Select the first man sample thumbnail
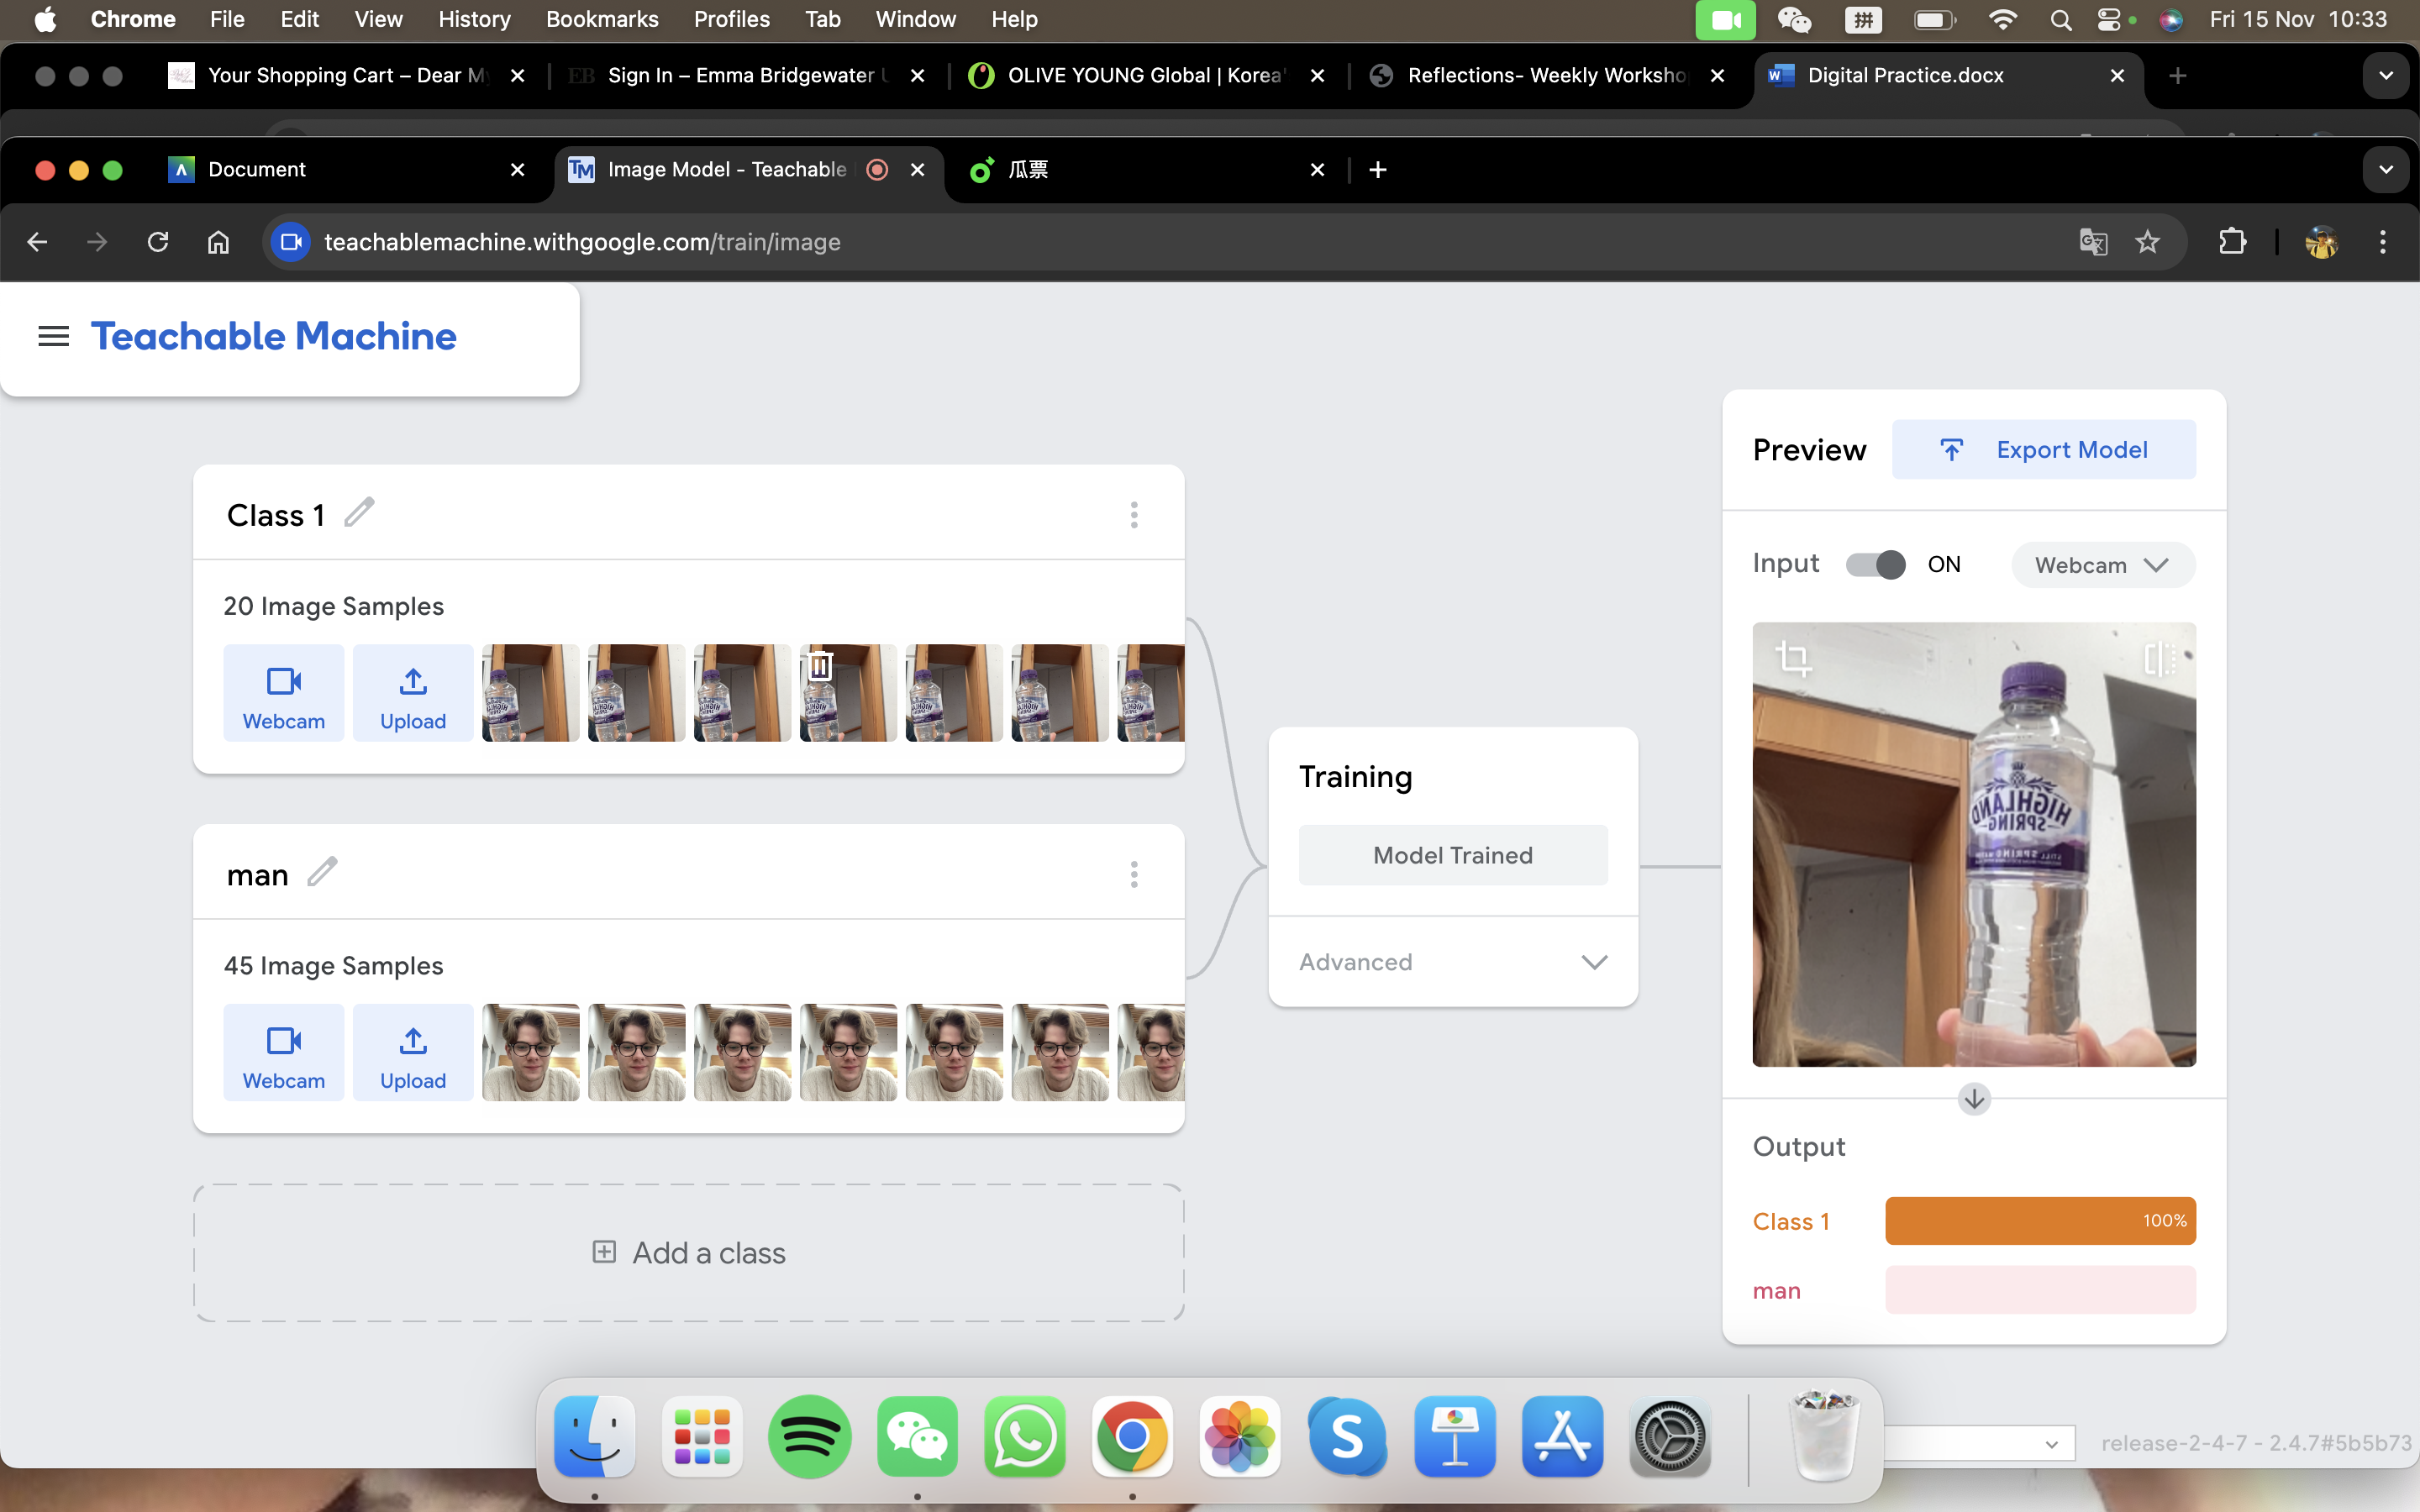 (x=530, y=1053)
